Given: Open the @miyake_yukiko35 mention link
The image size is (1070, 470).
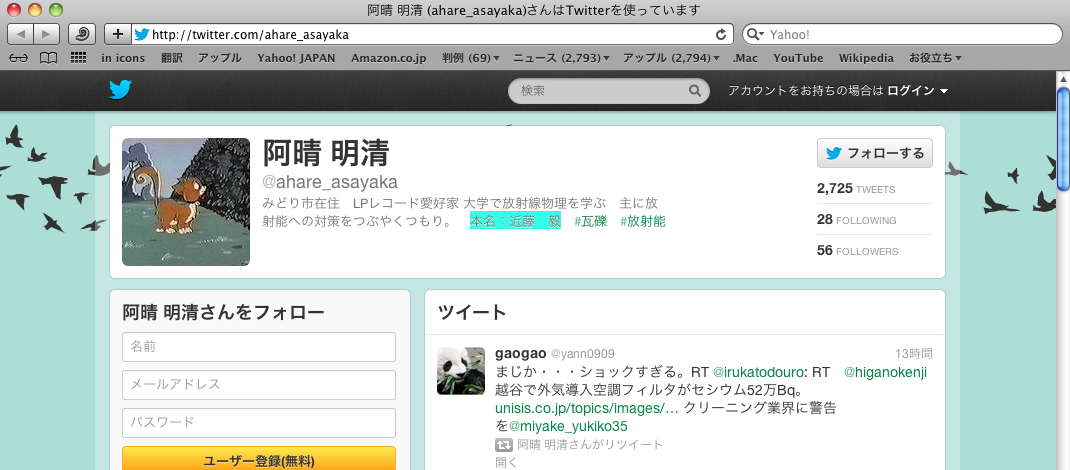Looking at the screenshot, I should (x=568, y=426).
